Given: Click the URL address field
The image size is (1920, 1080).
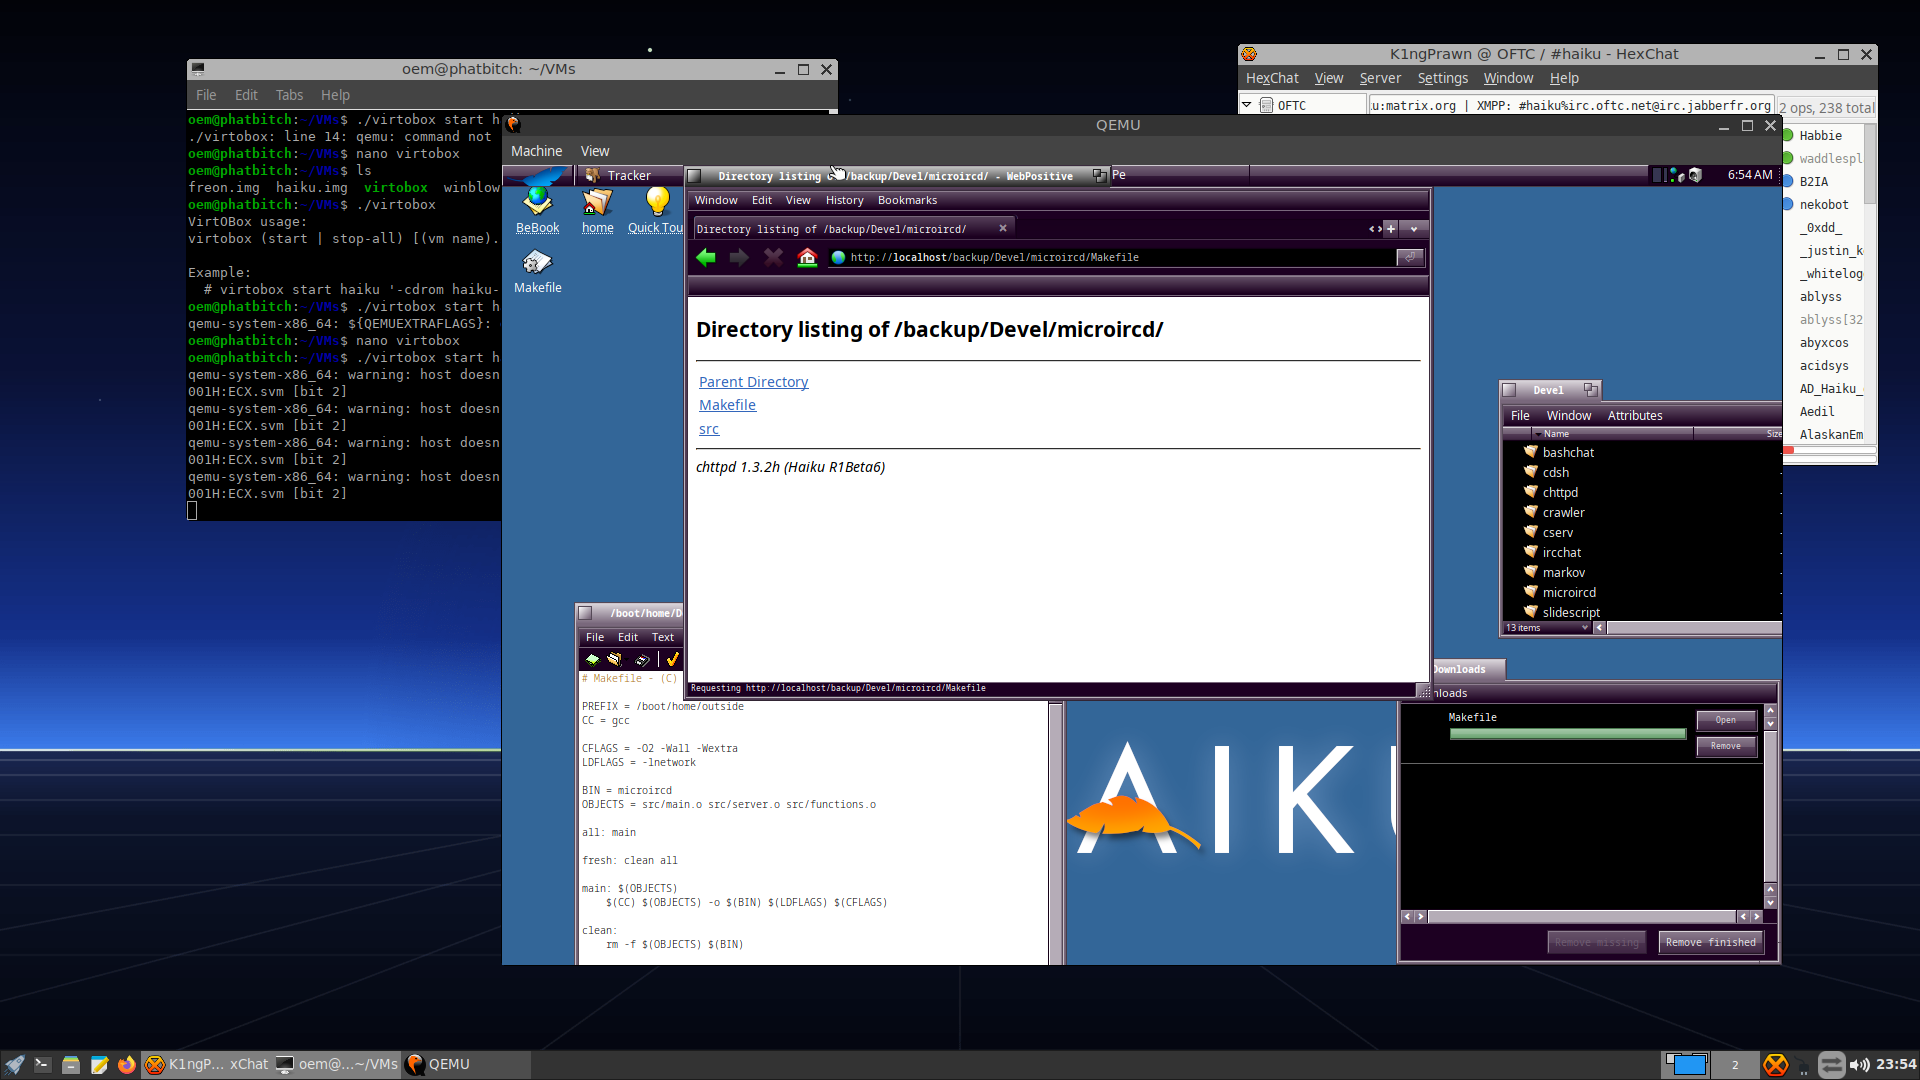Looking at the screenshot, I should coord(1111,257).
